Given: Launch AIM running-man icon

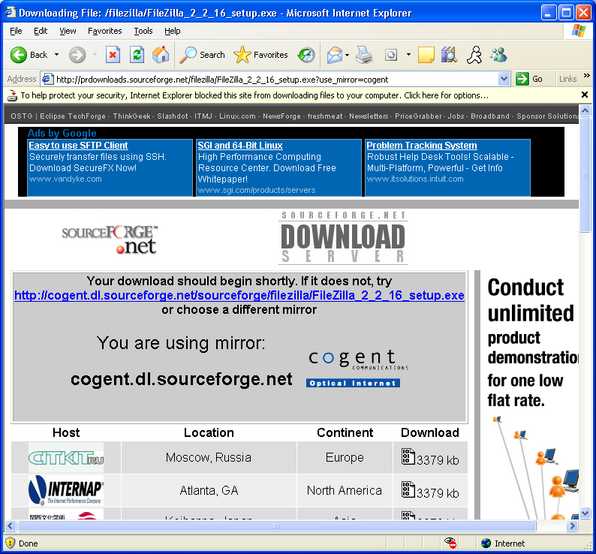Looking at the screenshot, I should (474, 55).
